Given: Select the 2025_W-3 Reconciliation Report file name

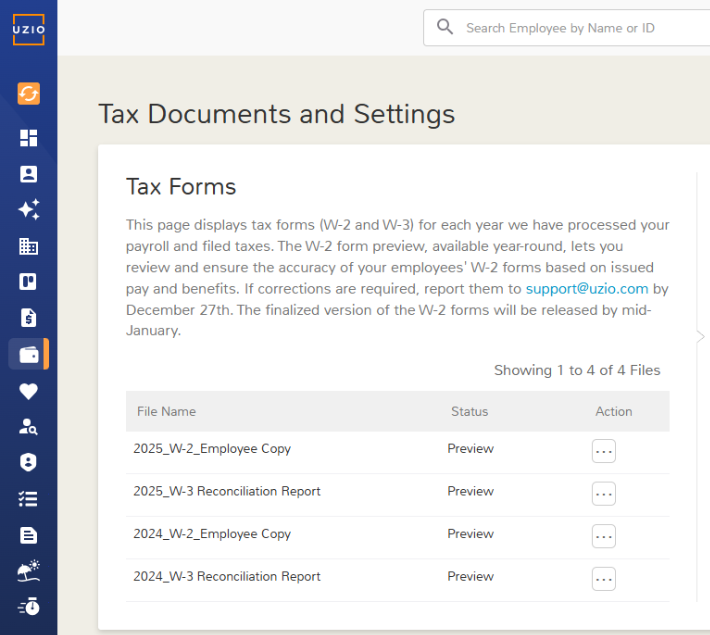Looking at the screenshot, I should (227, 491).
